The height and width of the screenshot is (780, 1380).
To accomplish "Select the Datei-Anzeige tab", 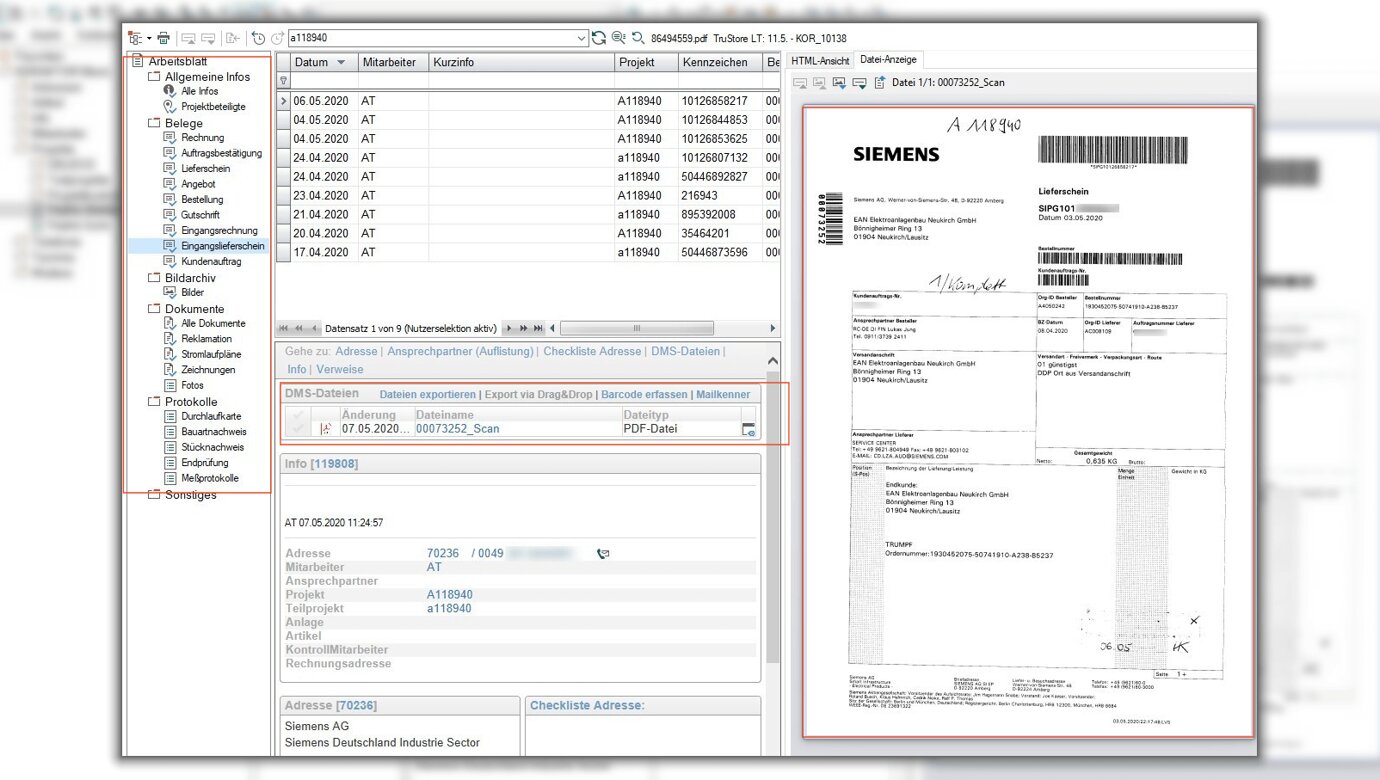I will pos(887,61).
